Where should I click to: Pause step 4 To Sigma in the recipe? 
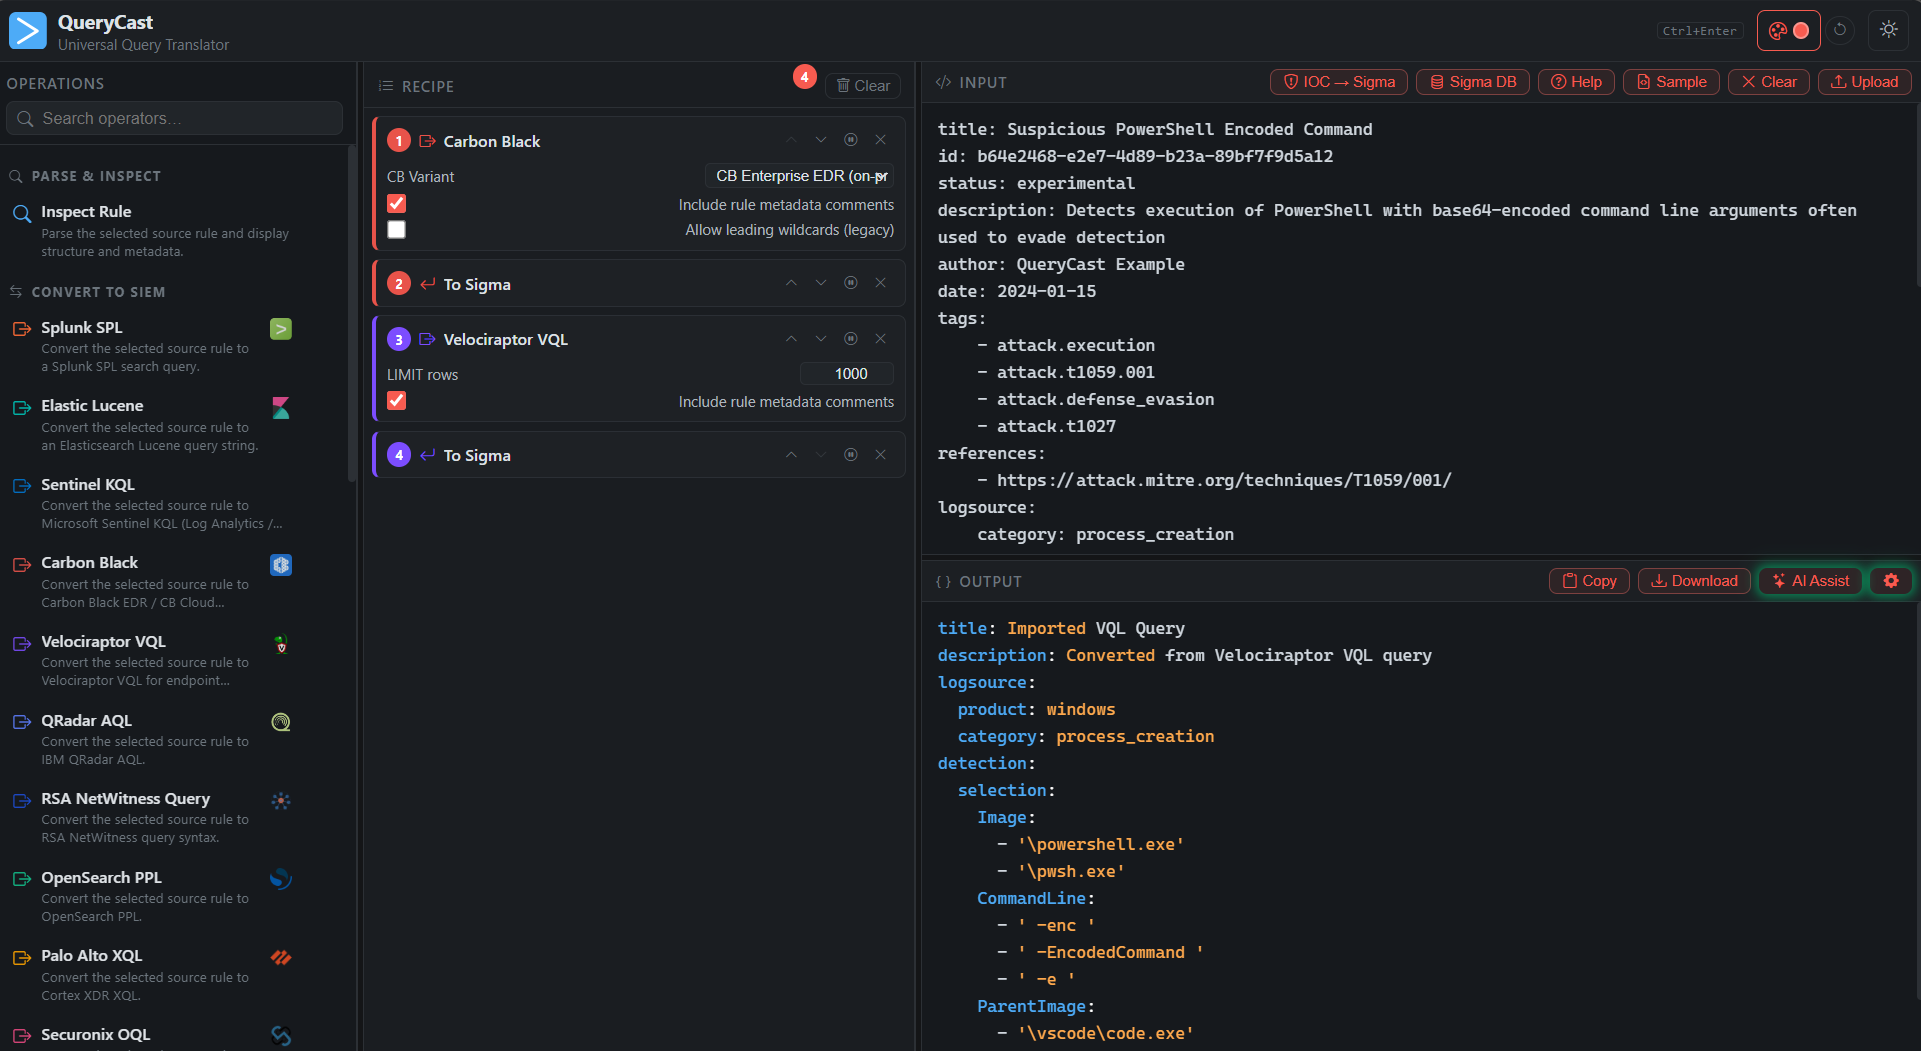click(x=851, y=455)
